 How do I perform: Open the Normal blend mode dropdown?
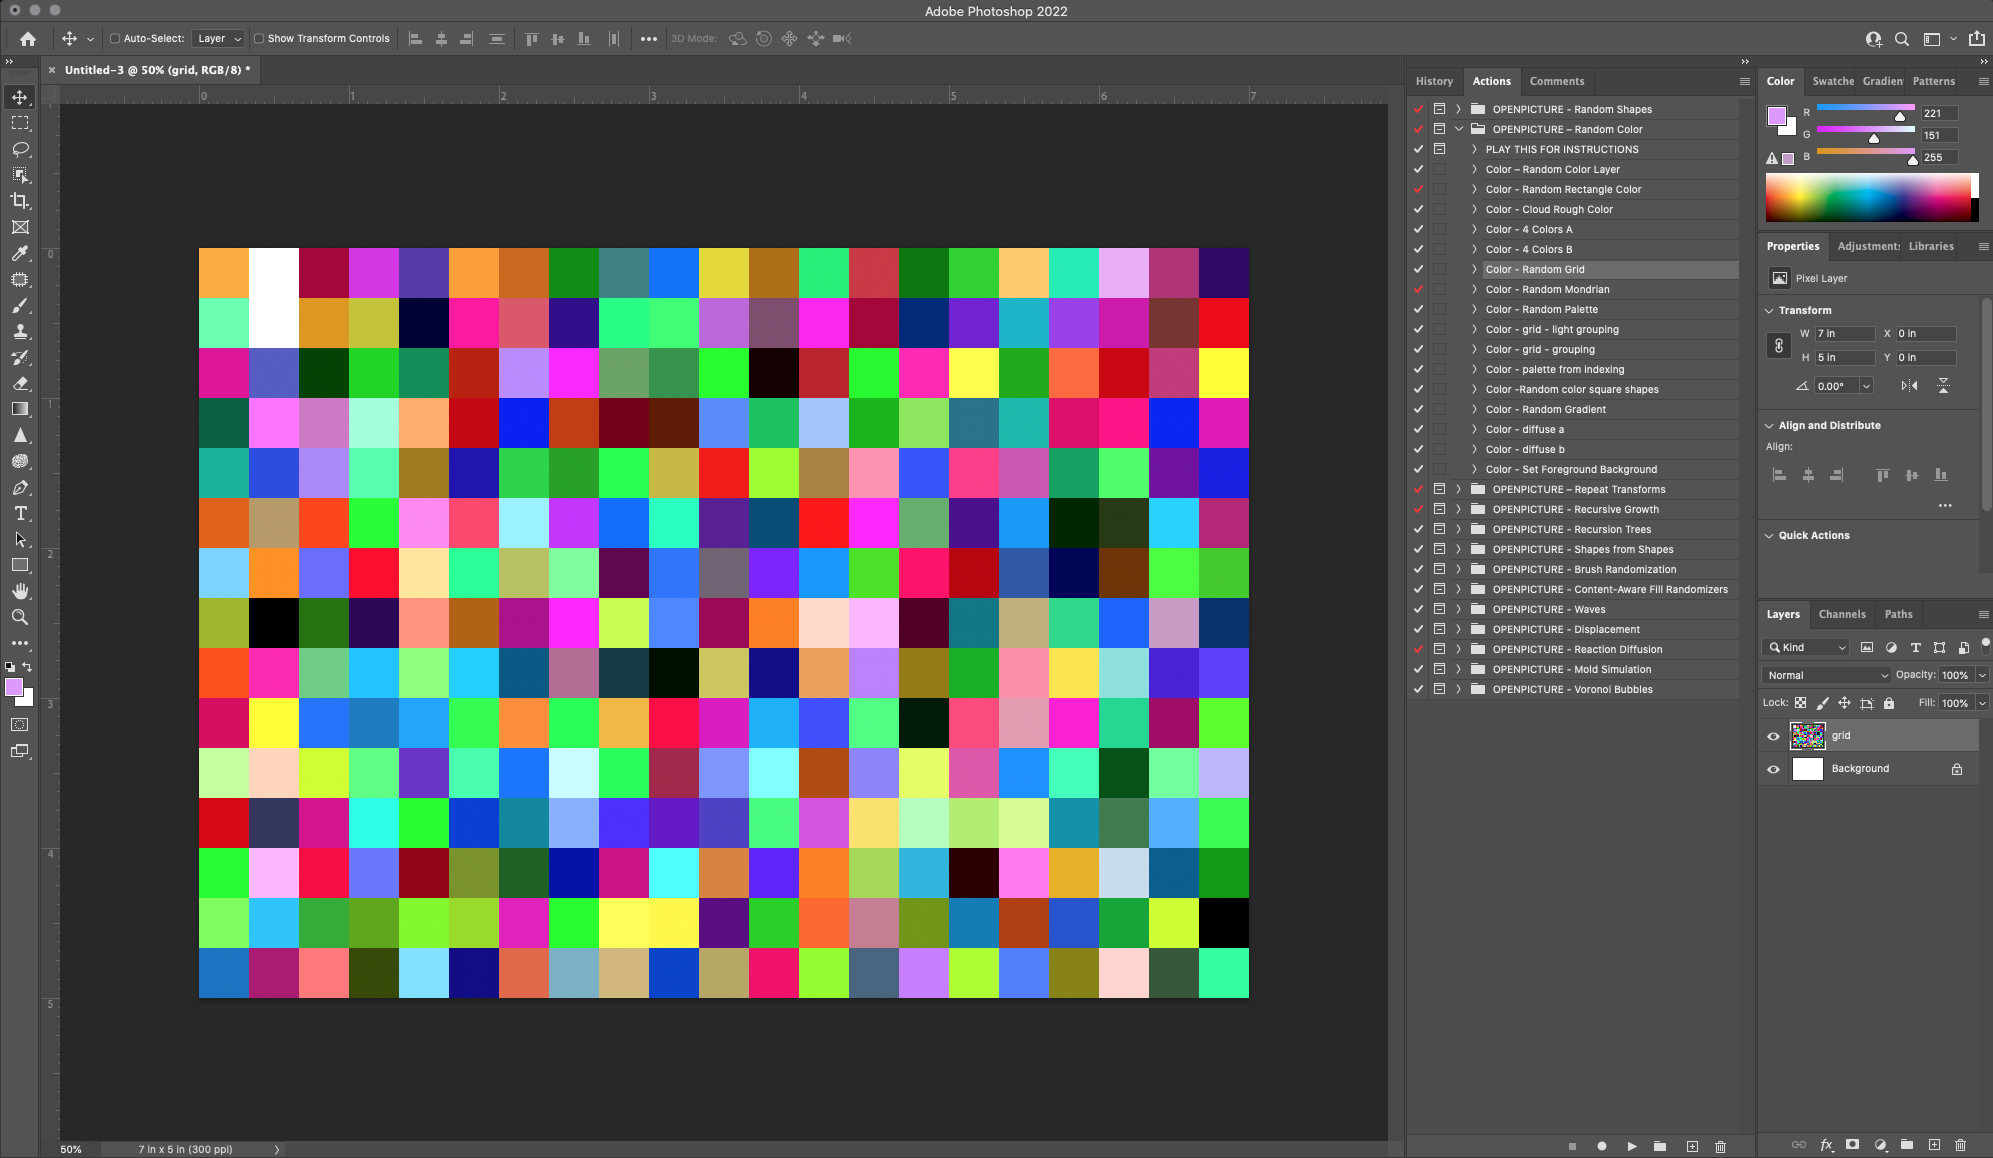pos(1826,675)
